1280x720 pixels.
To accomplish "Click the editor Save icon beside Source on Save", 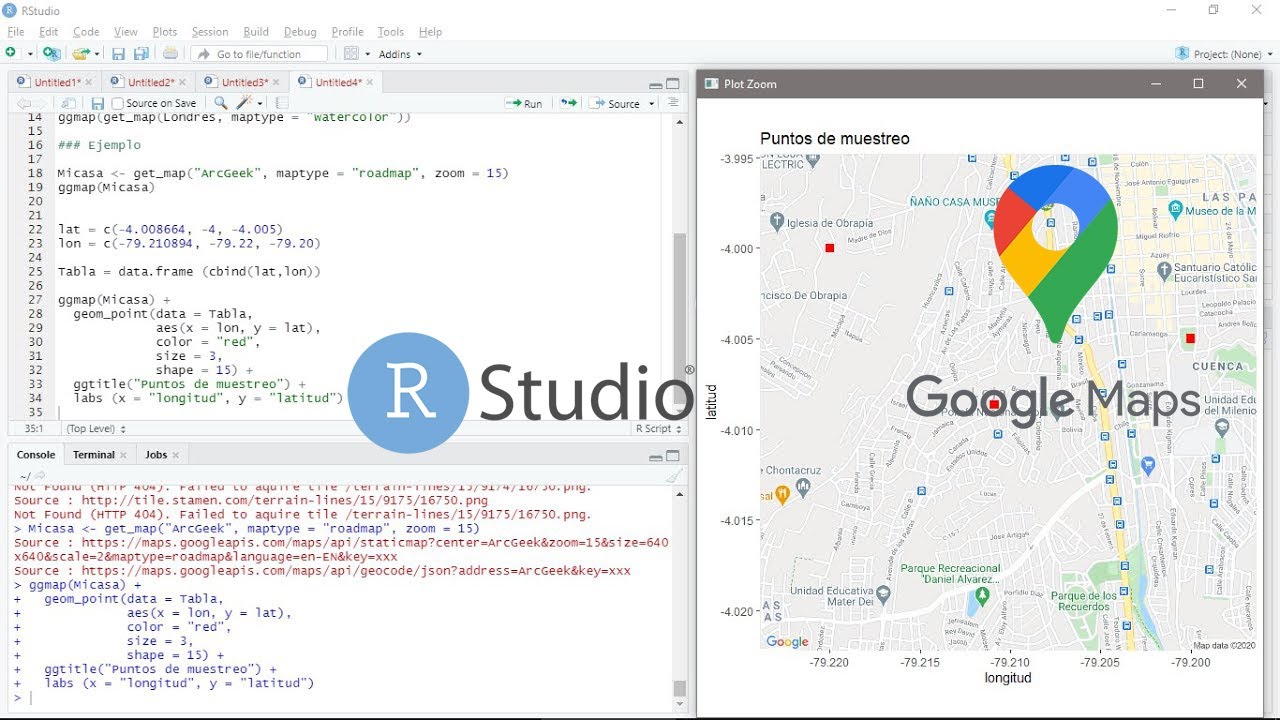I will coord(97,103).
